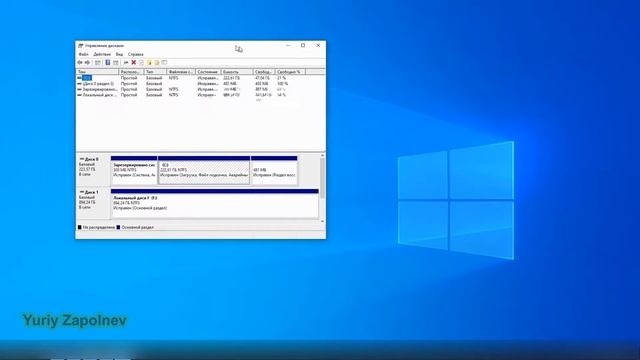Sort by the Емкость column header
This screenshot has height=360, width=640.
pos(237,72)
